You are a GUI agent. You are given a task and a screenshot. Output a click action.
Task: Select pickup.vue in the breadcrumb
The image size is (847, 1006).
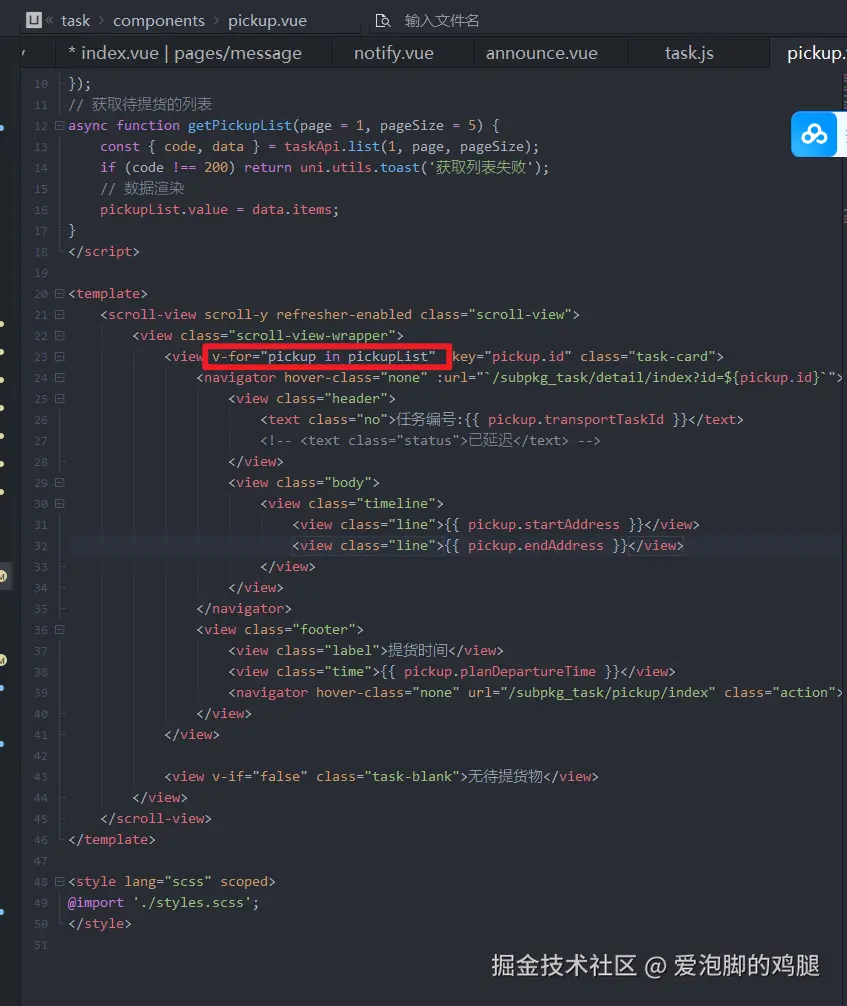[x=268, y=21]
